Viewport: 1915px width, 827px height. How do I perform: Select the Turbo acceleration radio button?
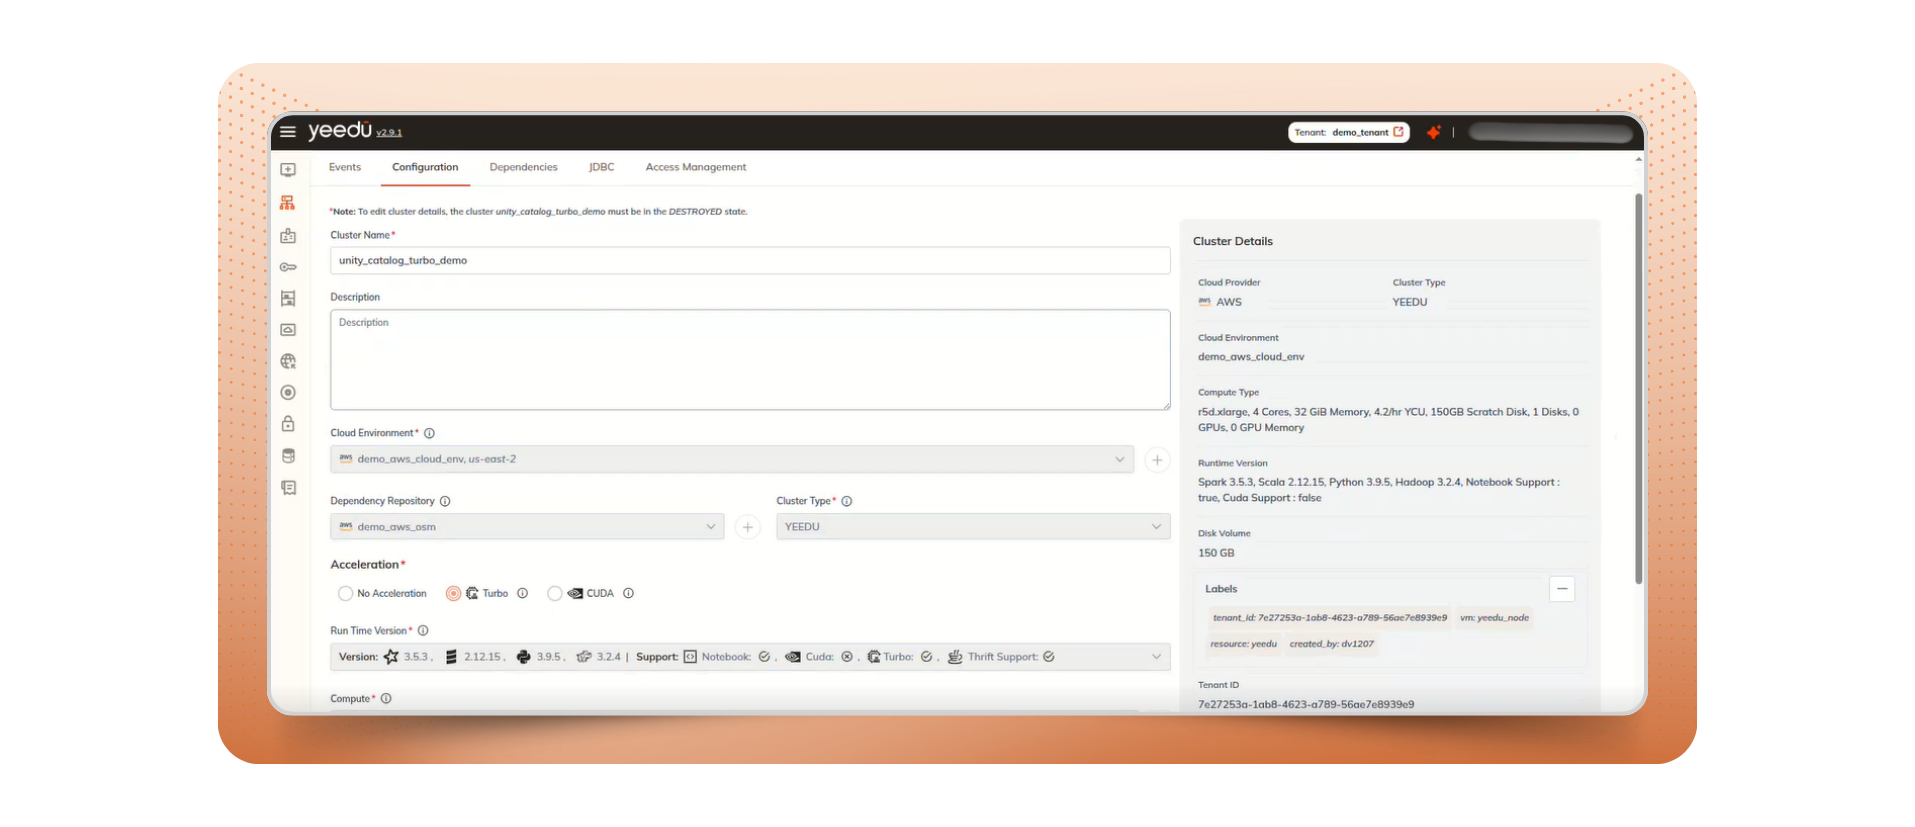453,593
